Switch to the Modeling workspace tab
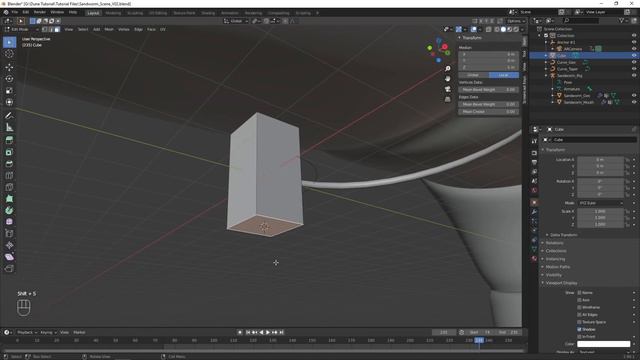Image resolution: width=640 pixels, height=360 pixels. [113, 13]
